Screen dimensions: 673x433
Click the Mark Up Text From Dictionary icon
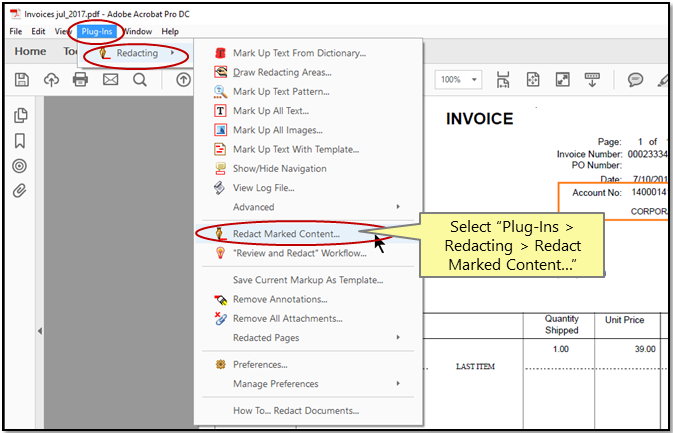tap(220, 53)
